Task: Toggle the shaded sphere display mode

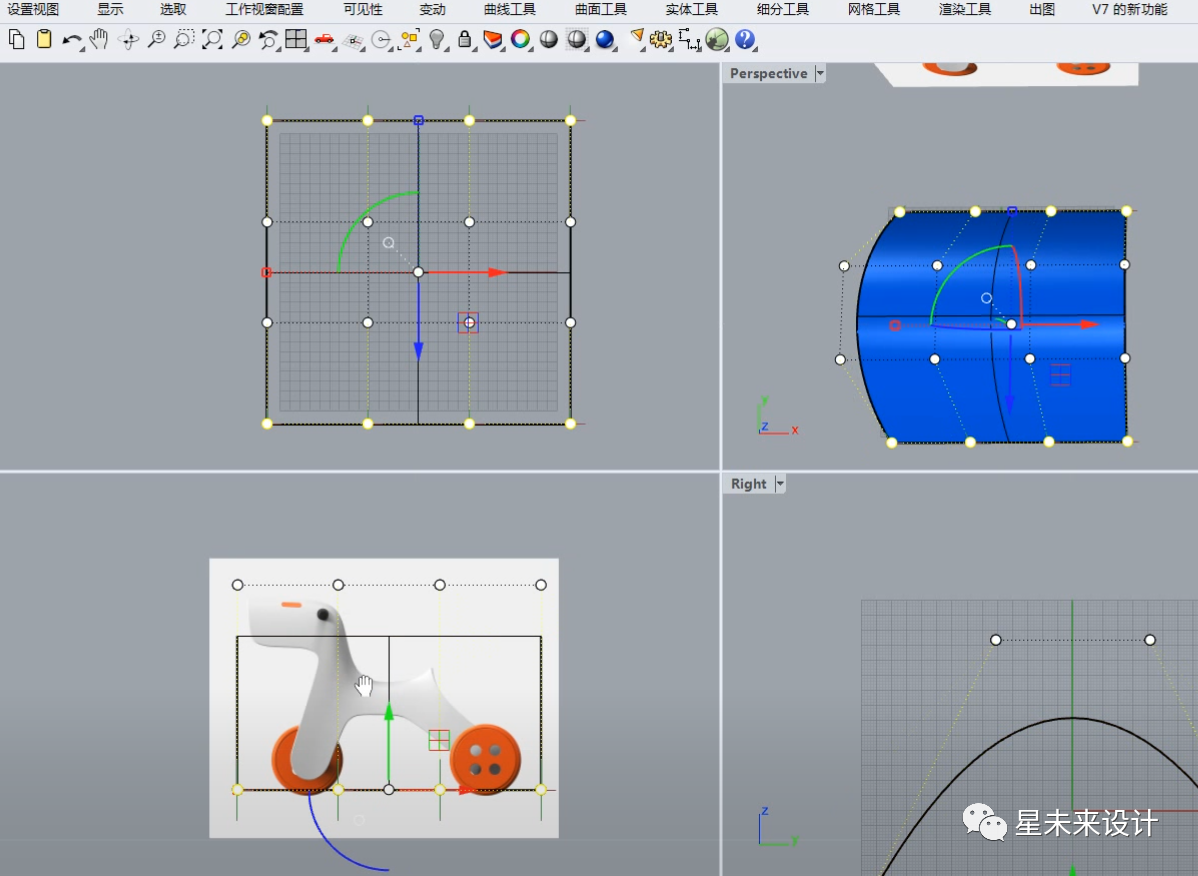Action: pos(549,40)
